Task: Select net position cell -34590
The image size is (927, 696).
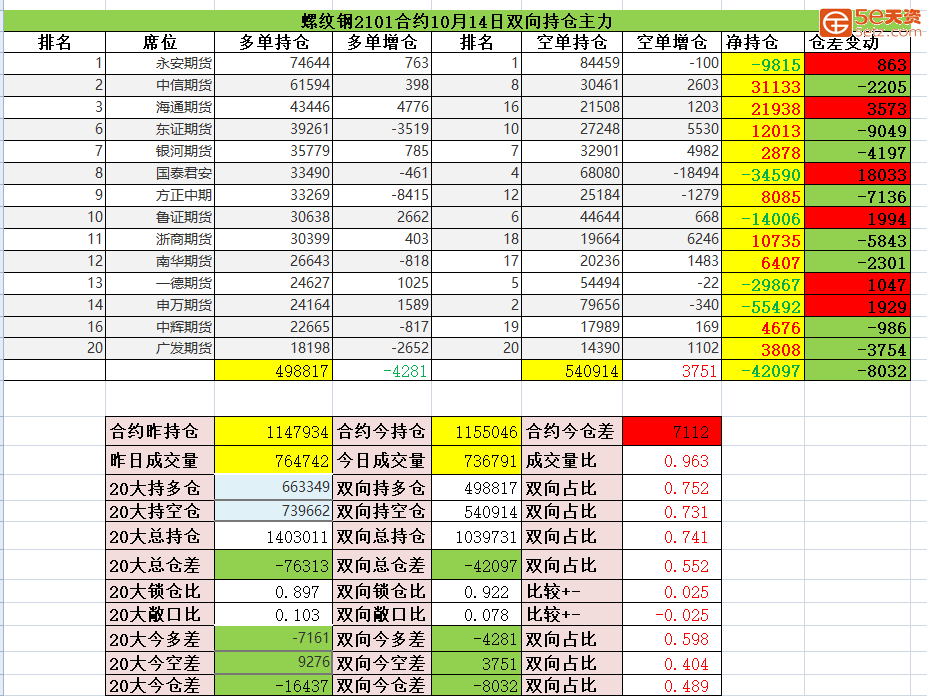Action: (x=763, y=173)
